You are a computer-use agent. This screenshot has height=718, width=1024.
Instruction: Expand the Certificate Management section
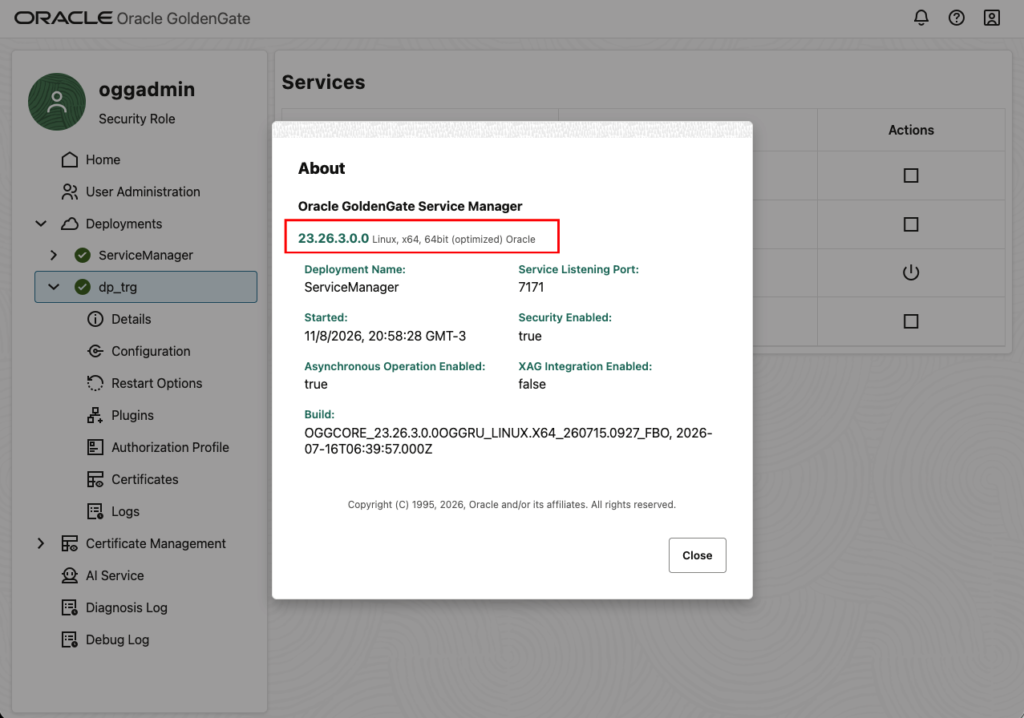40,543
